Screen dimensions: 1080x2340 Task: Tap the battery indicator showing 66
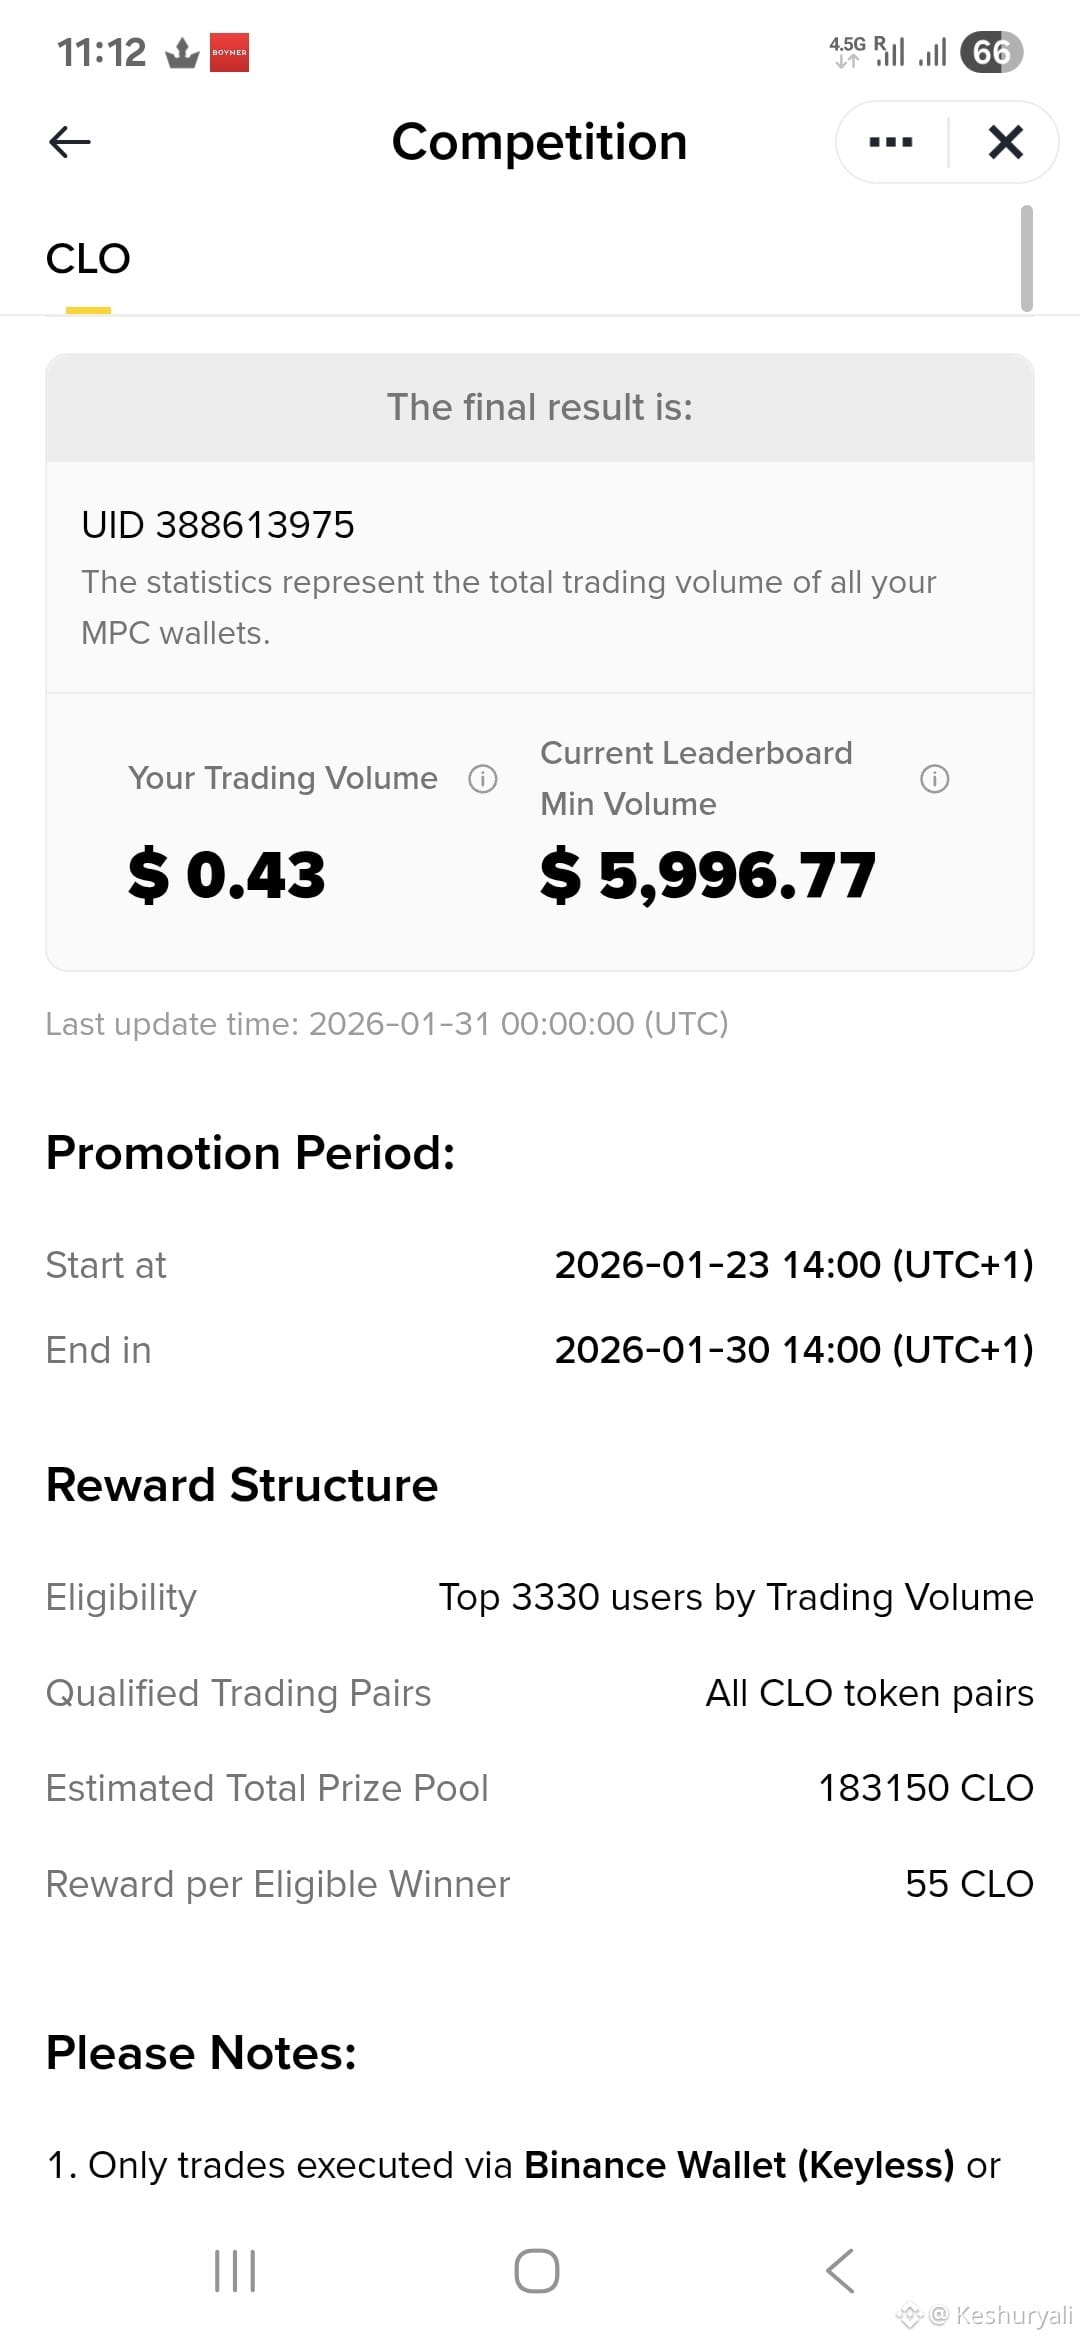click(991, 52)
